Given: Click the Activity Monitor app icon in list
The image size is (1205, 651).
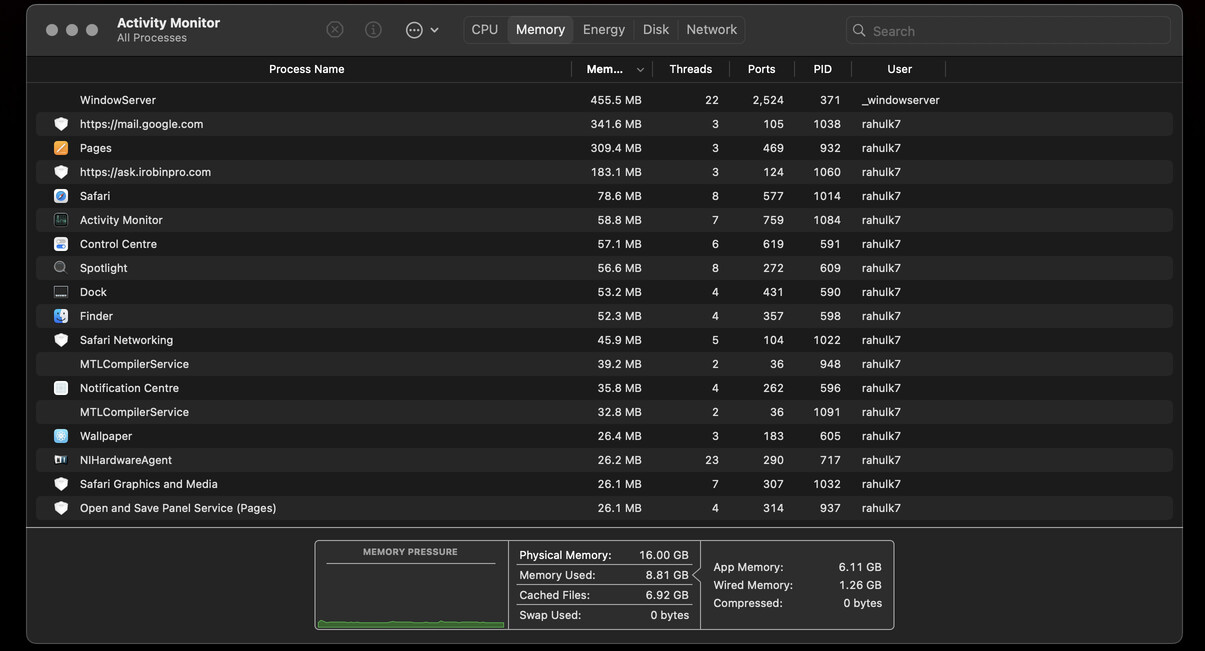Looking at the screenshot, I should (61, 220).
